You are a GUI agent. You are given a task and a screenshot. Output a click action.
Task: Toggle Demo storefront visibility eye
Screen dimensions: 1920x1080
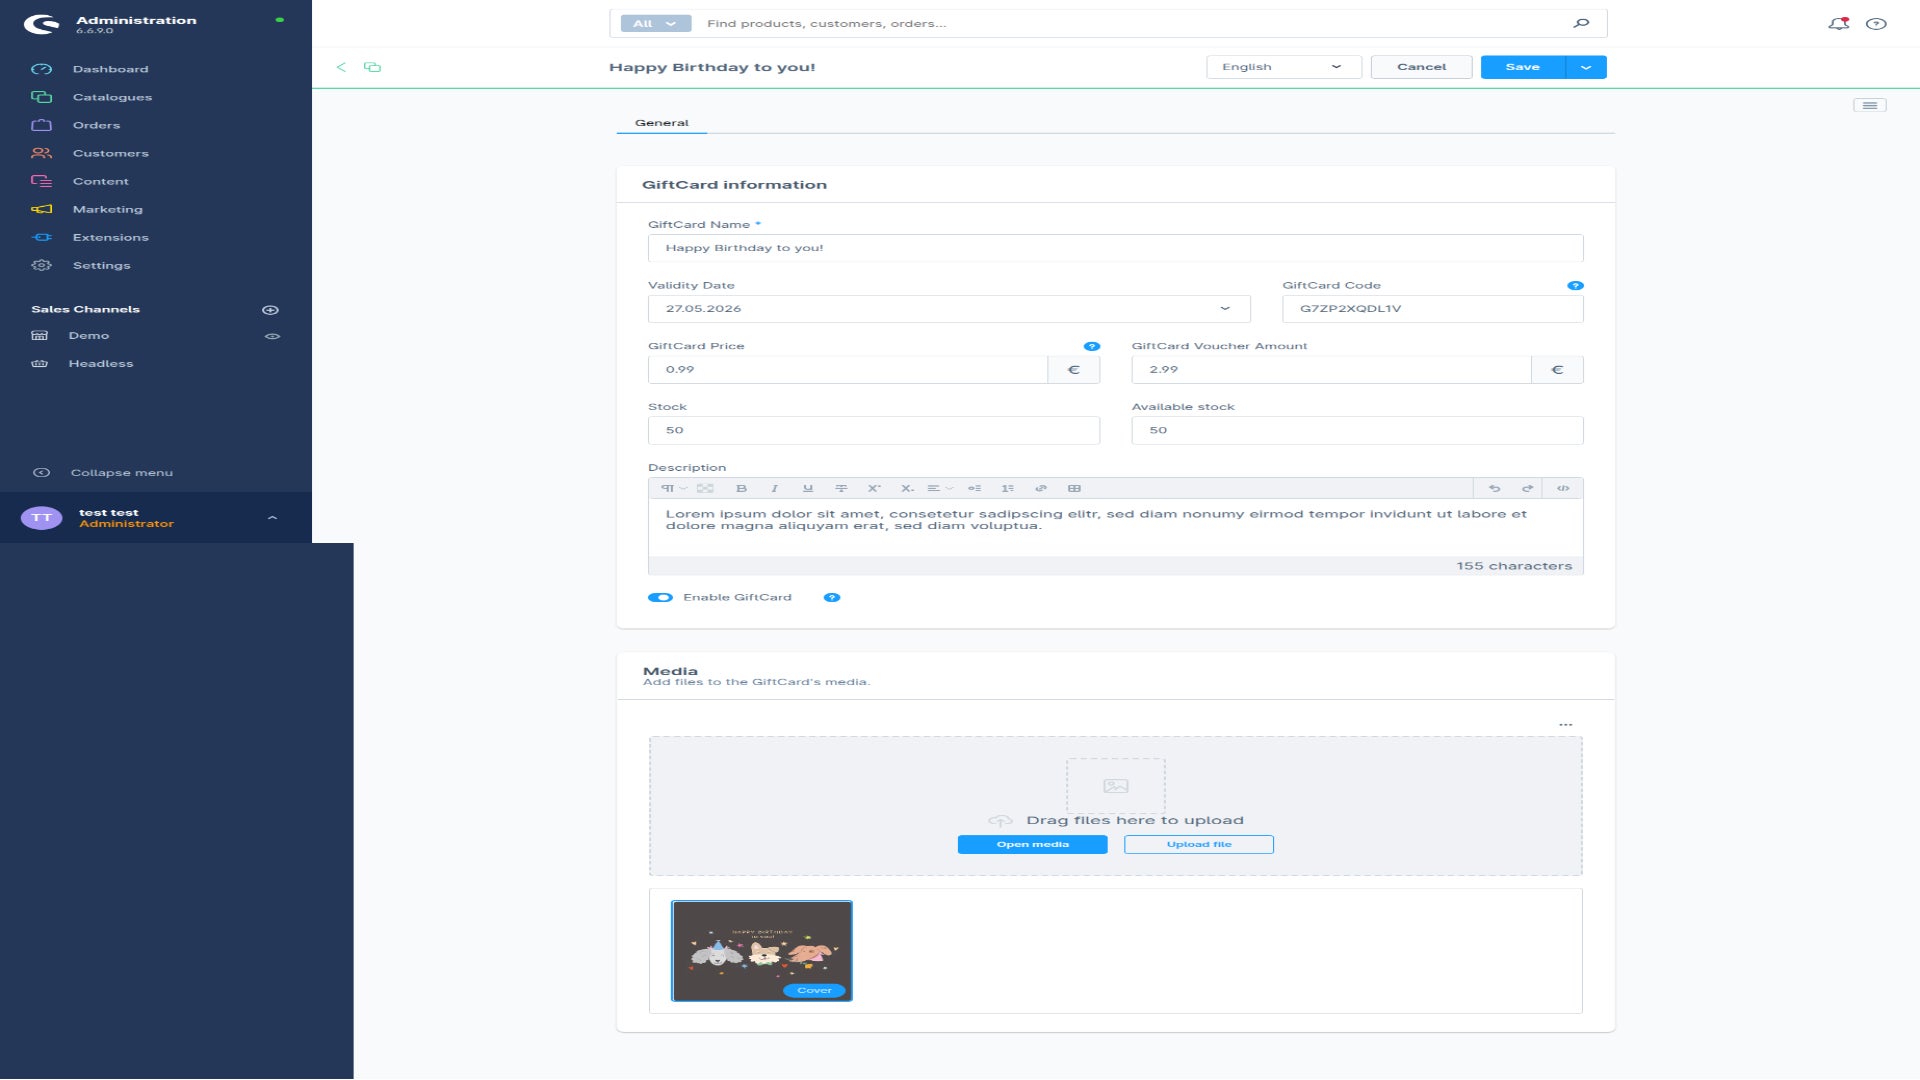tap(272, 336)
